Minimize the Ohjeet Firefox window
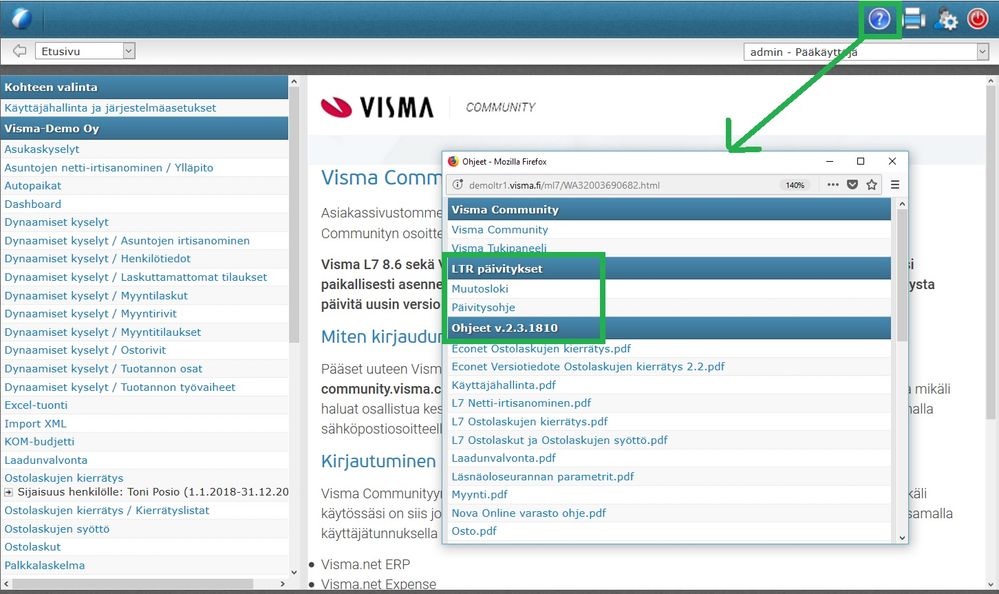Screen dimensions: 999x594 click(830, 161)
